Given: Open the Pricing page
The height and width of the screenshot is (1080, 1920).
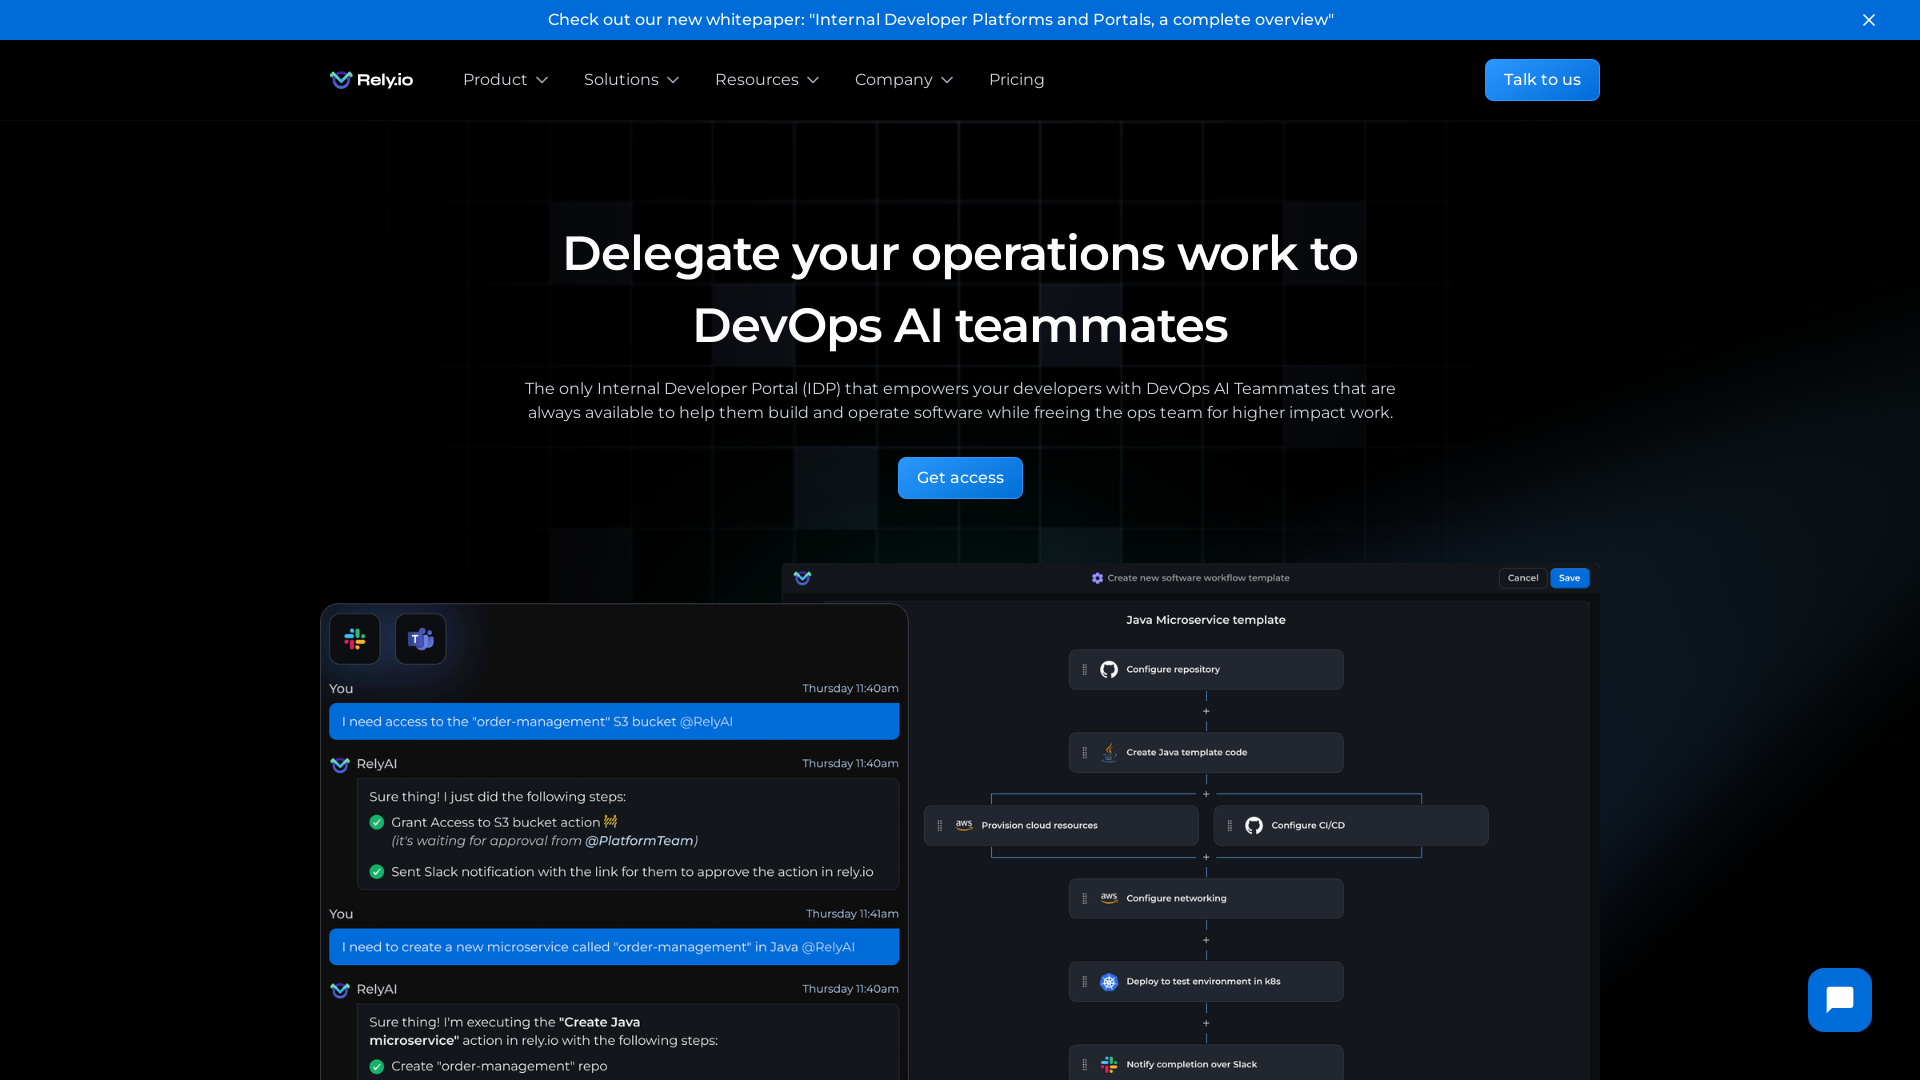Looking at the screenshot, I should tap(1016, 80).
